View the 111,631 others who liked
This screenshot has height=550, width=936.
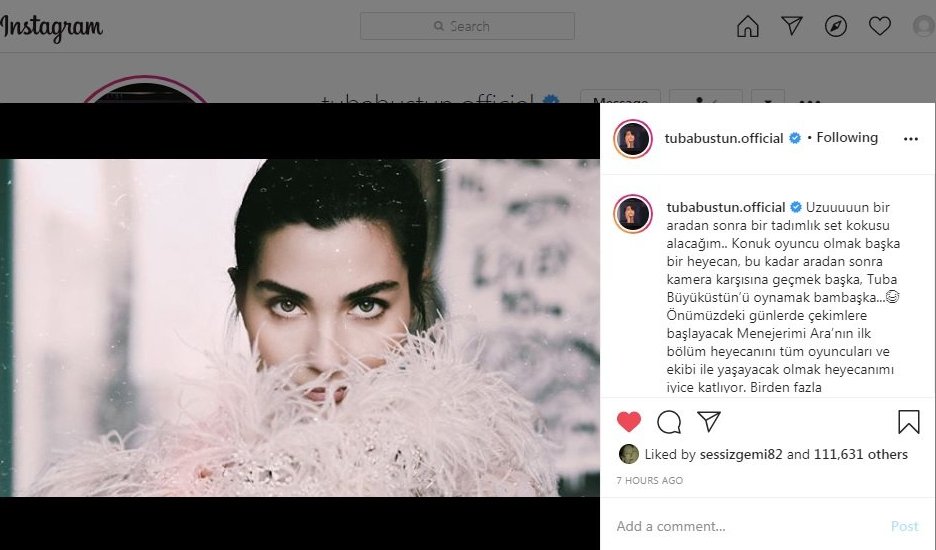[860, 454]
